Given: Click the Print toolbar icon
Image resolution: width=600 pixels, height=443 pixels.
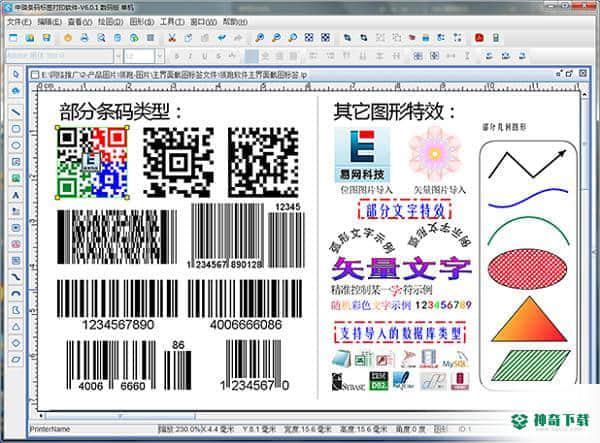Looking at the screenshot, I should coord(85,37).
